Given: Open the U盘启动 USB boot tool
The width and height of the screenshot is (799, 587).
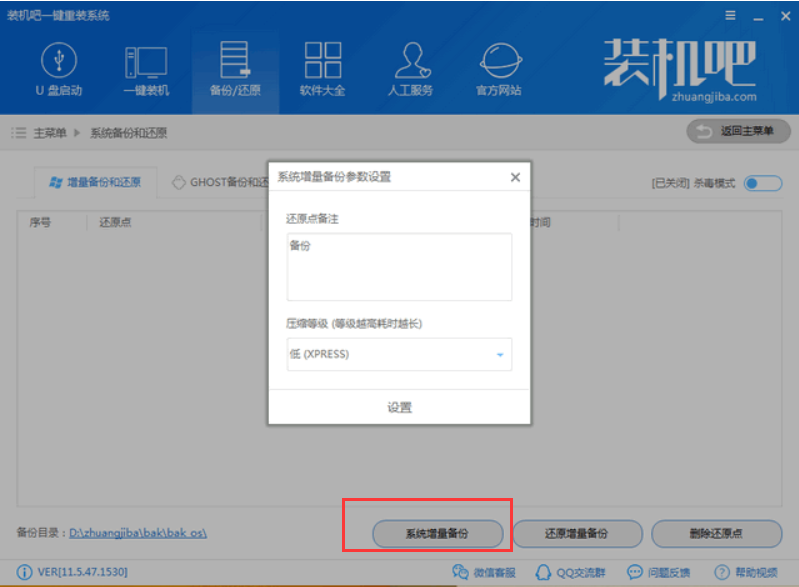Looking at the screenshot, I should coord(59,69).
